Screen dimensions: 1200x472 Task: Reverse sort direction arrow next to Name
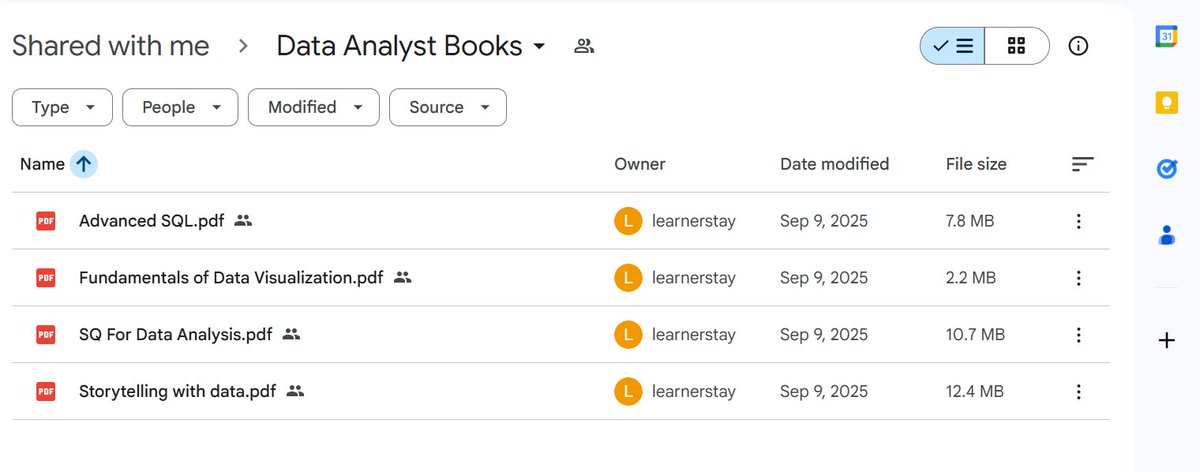click(83, 164)
